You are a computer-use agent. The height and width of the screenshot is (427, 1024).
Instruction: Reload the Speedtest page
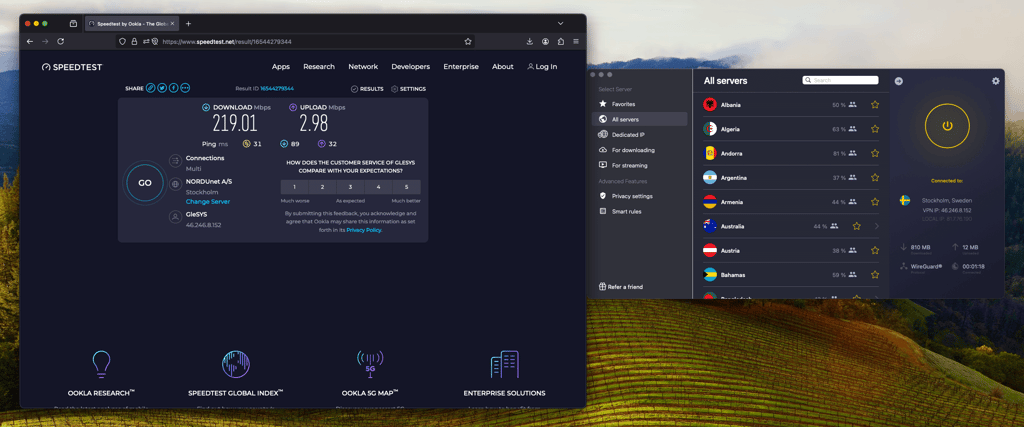coord(61,41)
